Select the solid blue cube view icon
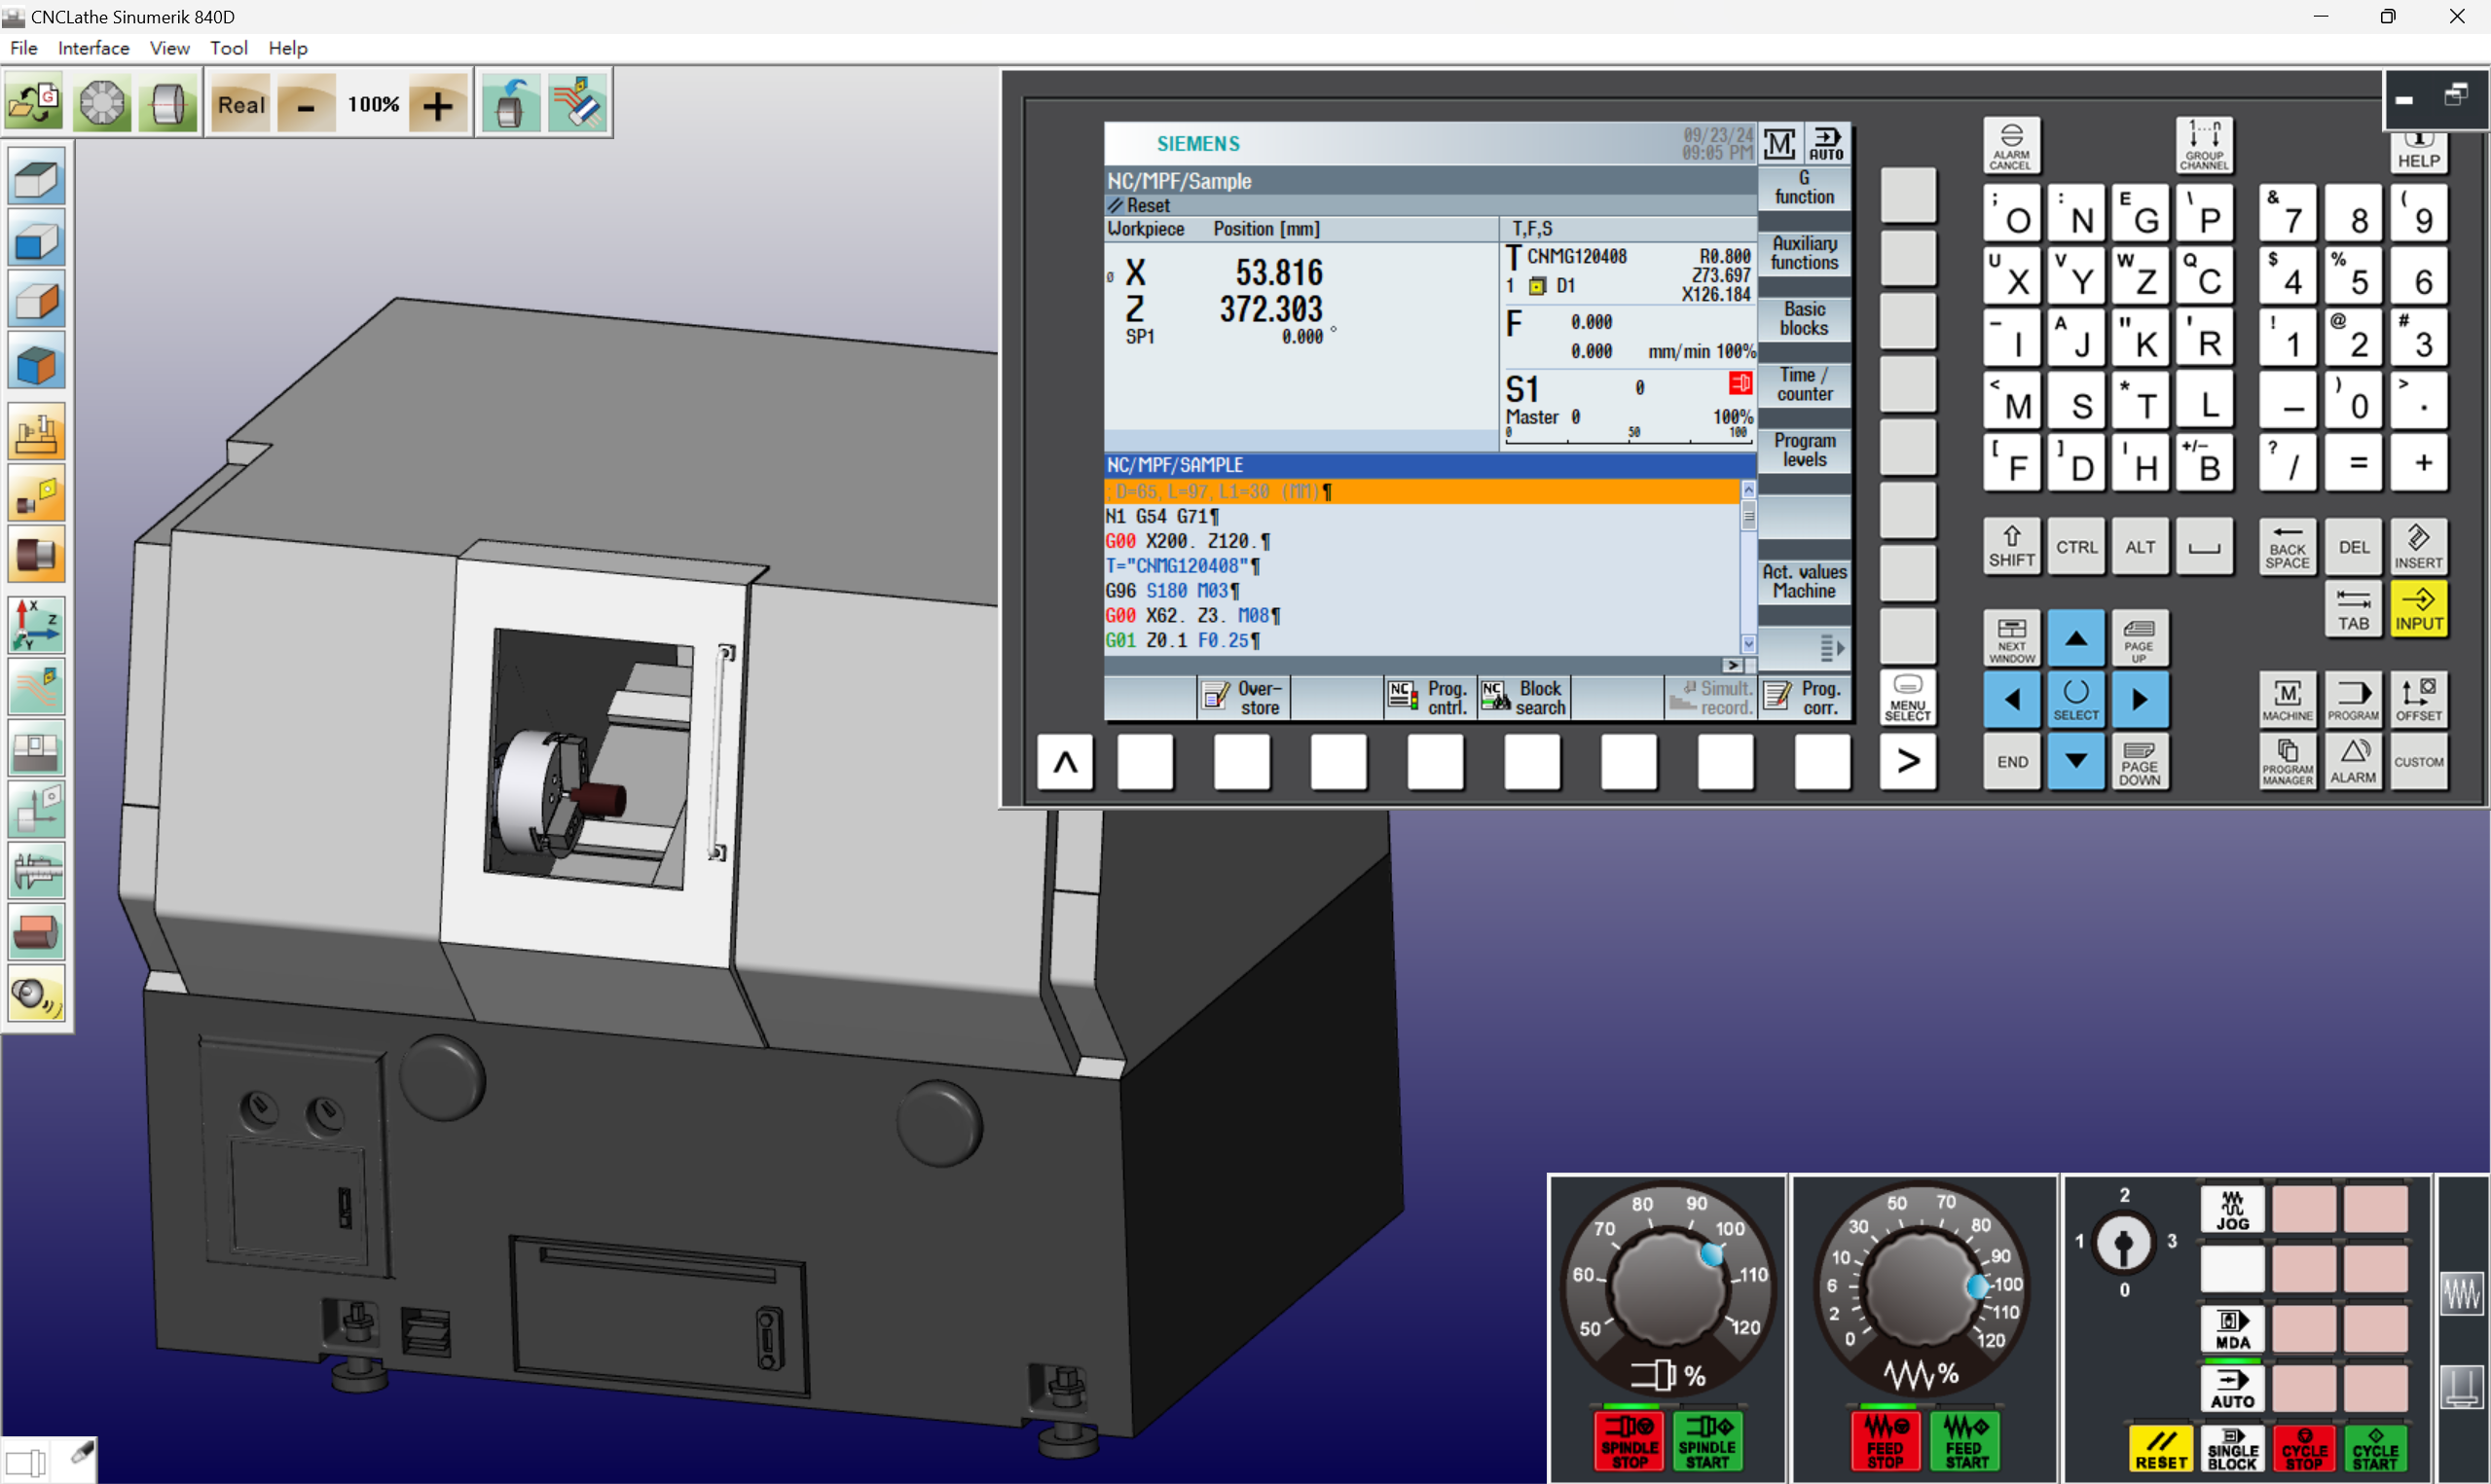Image resolution: width=2491 pixels, height=1484 pixels. 36,362
